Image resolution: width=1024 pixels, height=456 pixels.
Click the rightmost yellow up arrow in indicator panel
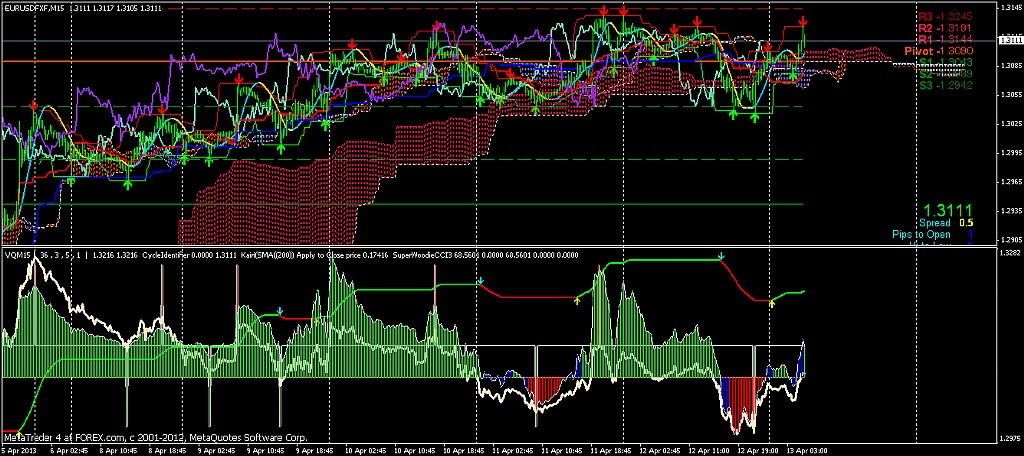[771, 303]
